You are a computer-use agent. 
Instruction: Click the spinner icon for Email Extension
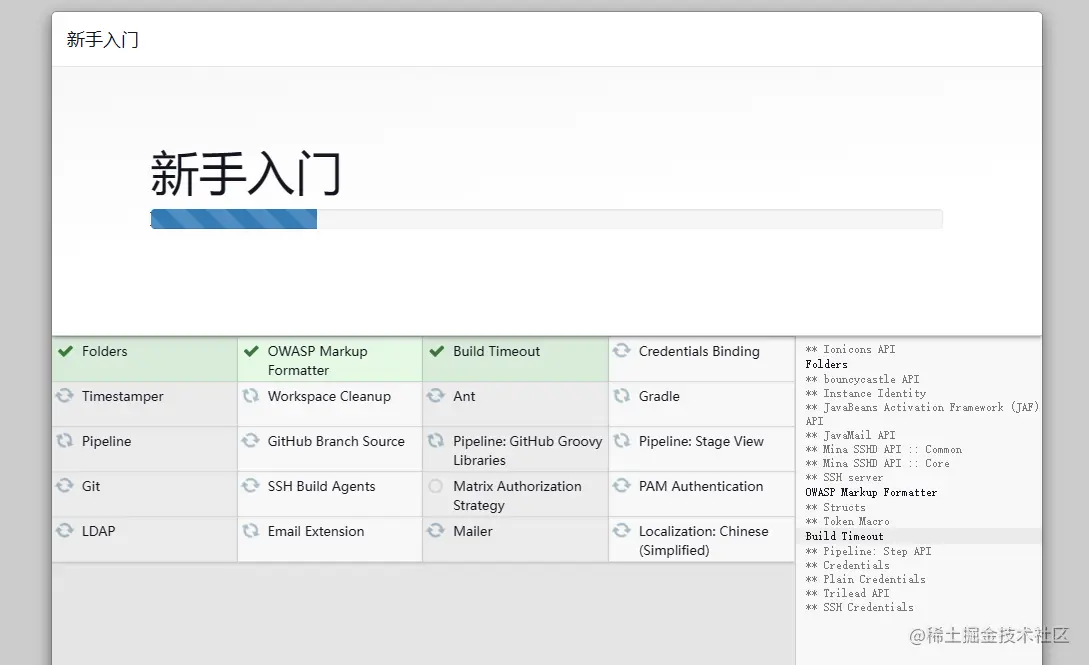(251, 530)
